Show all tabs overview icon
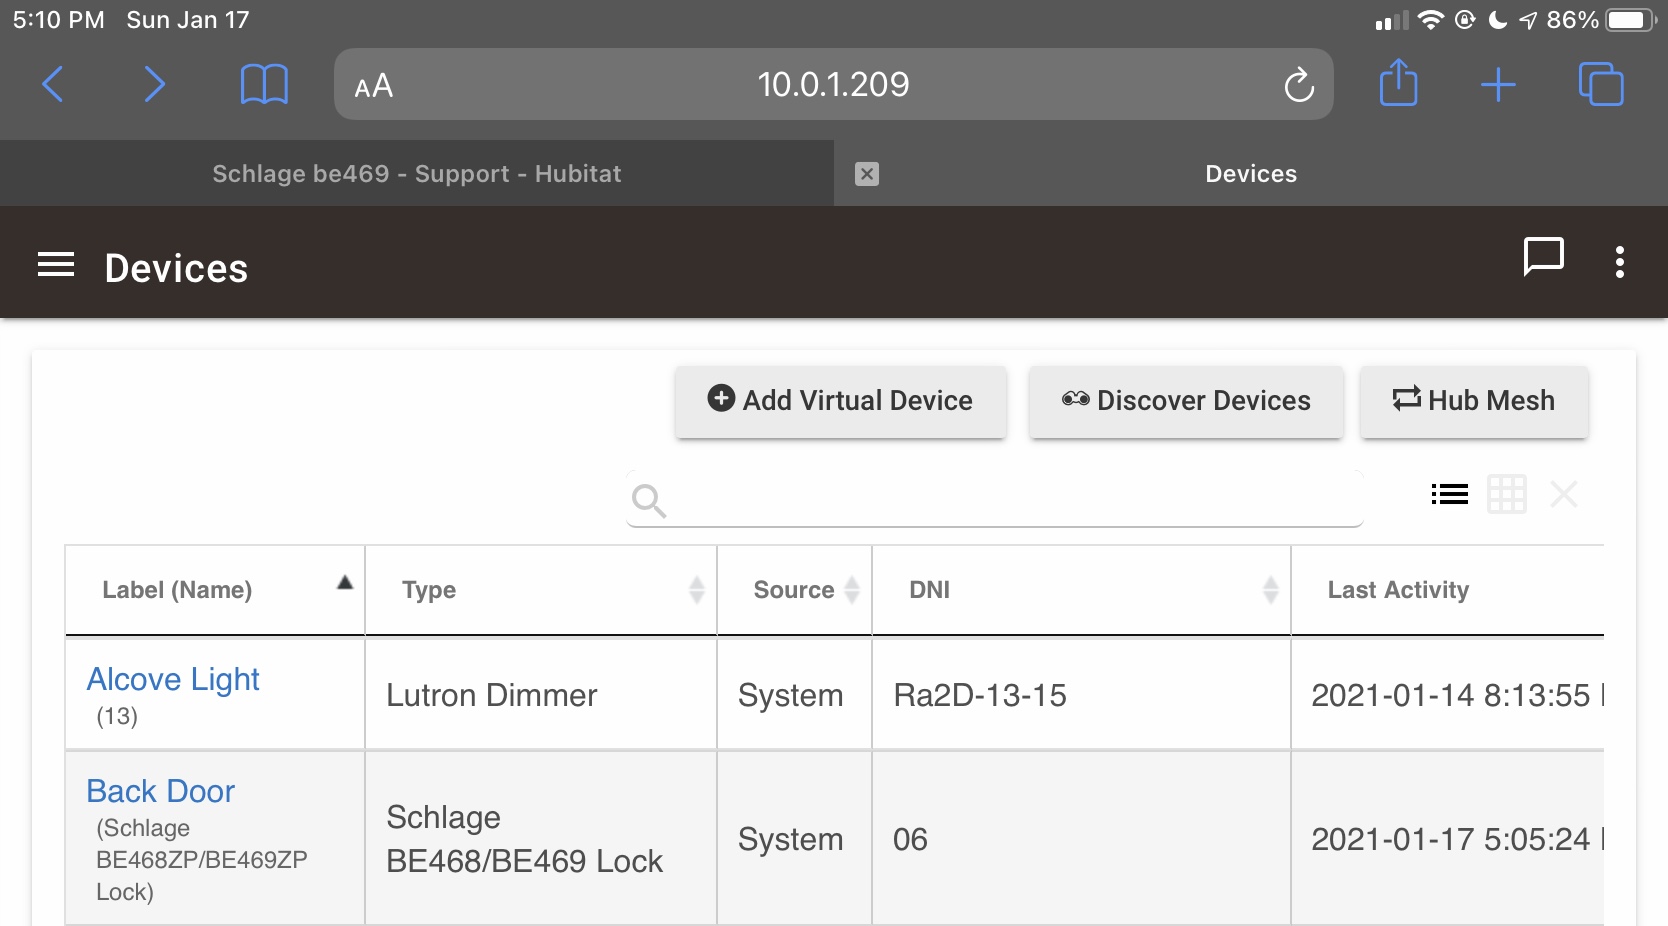This screenshot has width=1668, height=926. click(x=1601, y=84)
